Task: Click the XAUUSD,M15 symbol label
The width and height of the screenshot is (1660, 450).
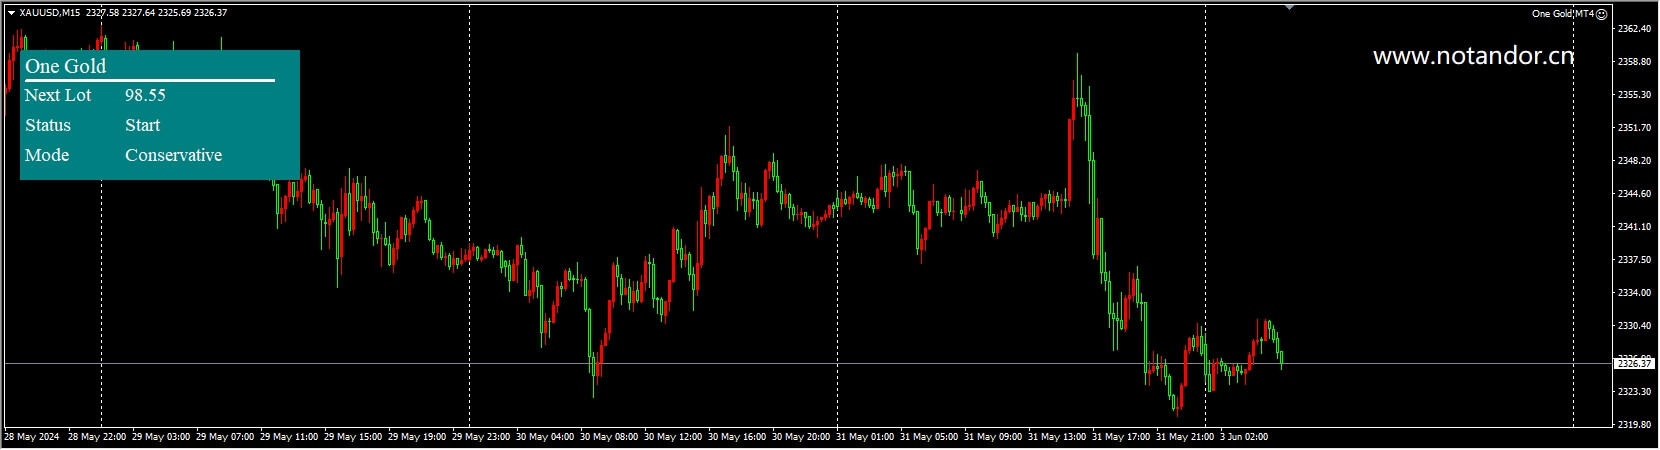Action: click(50, 13)
